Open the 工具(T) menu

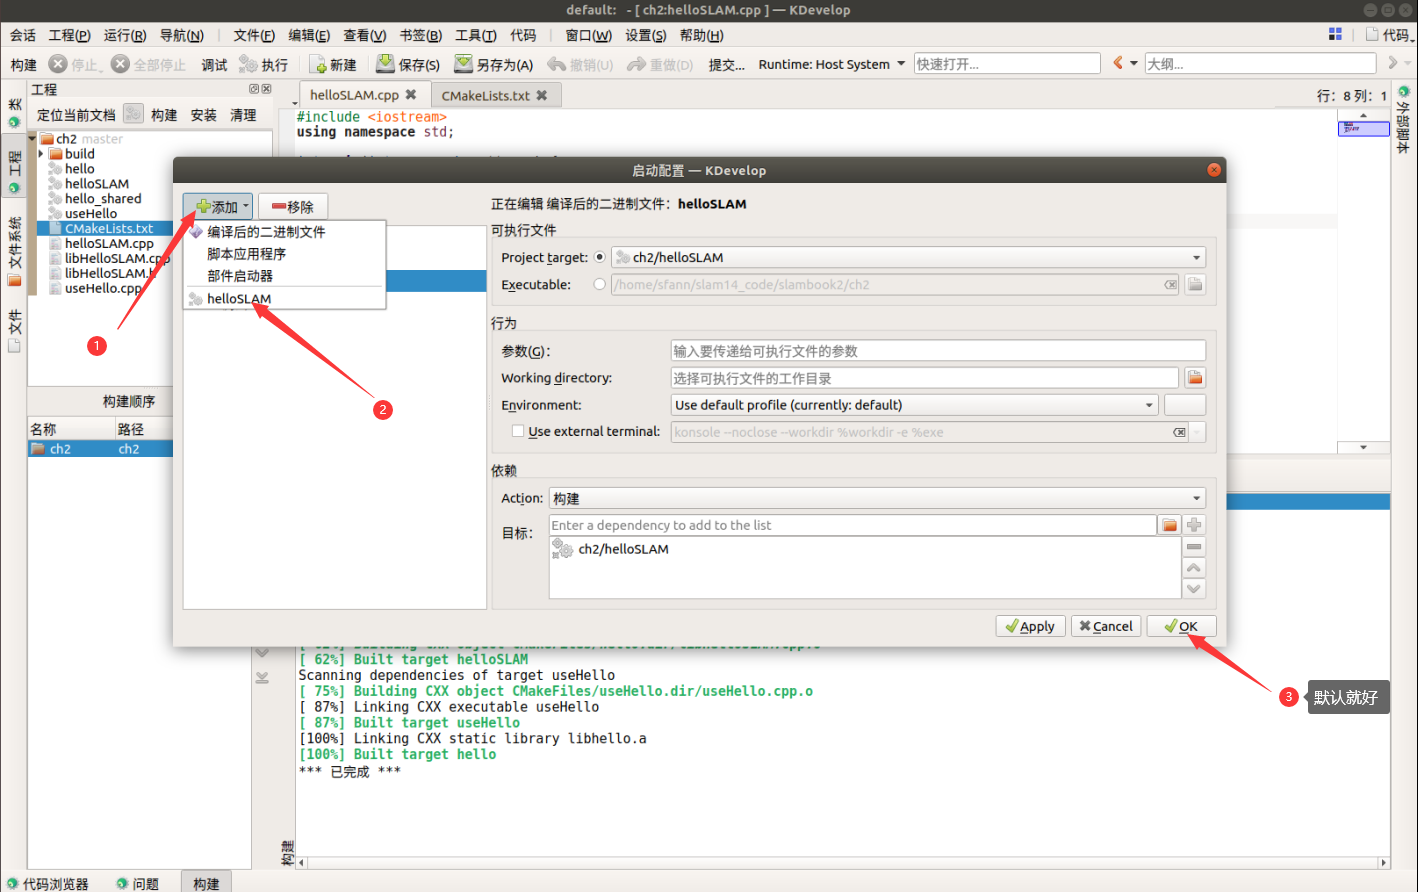476,35
